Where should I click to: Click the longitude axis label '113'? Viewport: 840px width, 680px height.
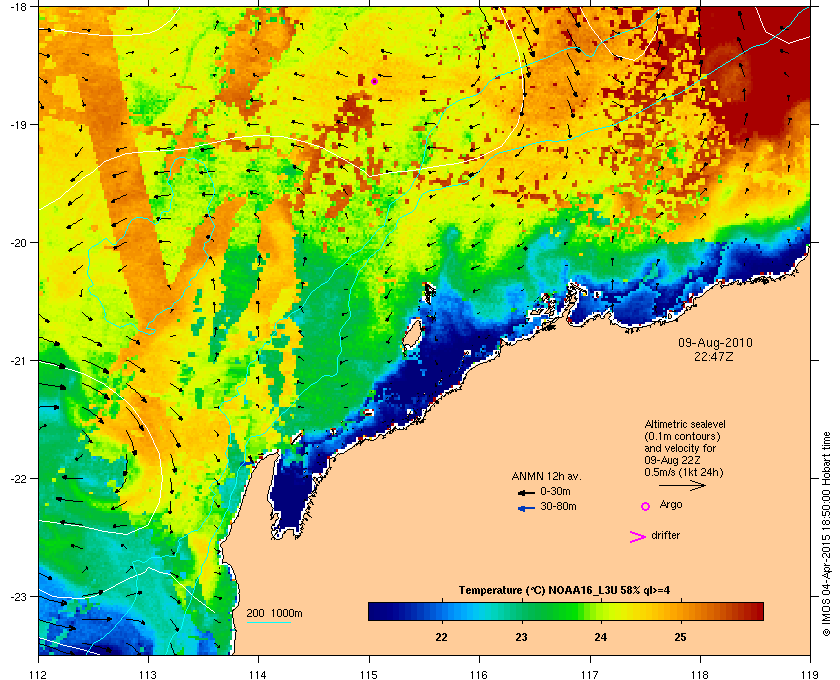pyautogui.click(x=148, y=674)
